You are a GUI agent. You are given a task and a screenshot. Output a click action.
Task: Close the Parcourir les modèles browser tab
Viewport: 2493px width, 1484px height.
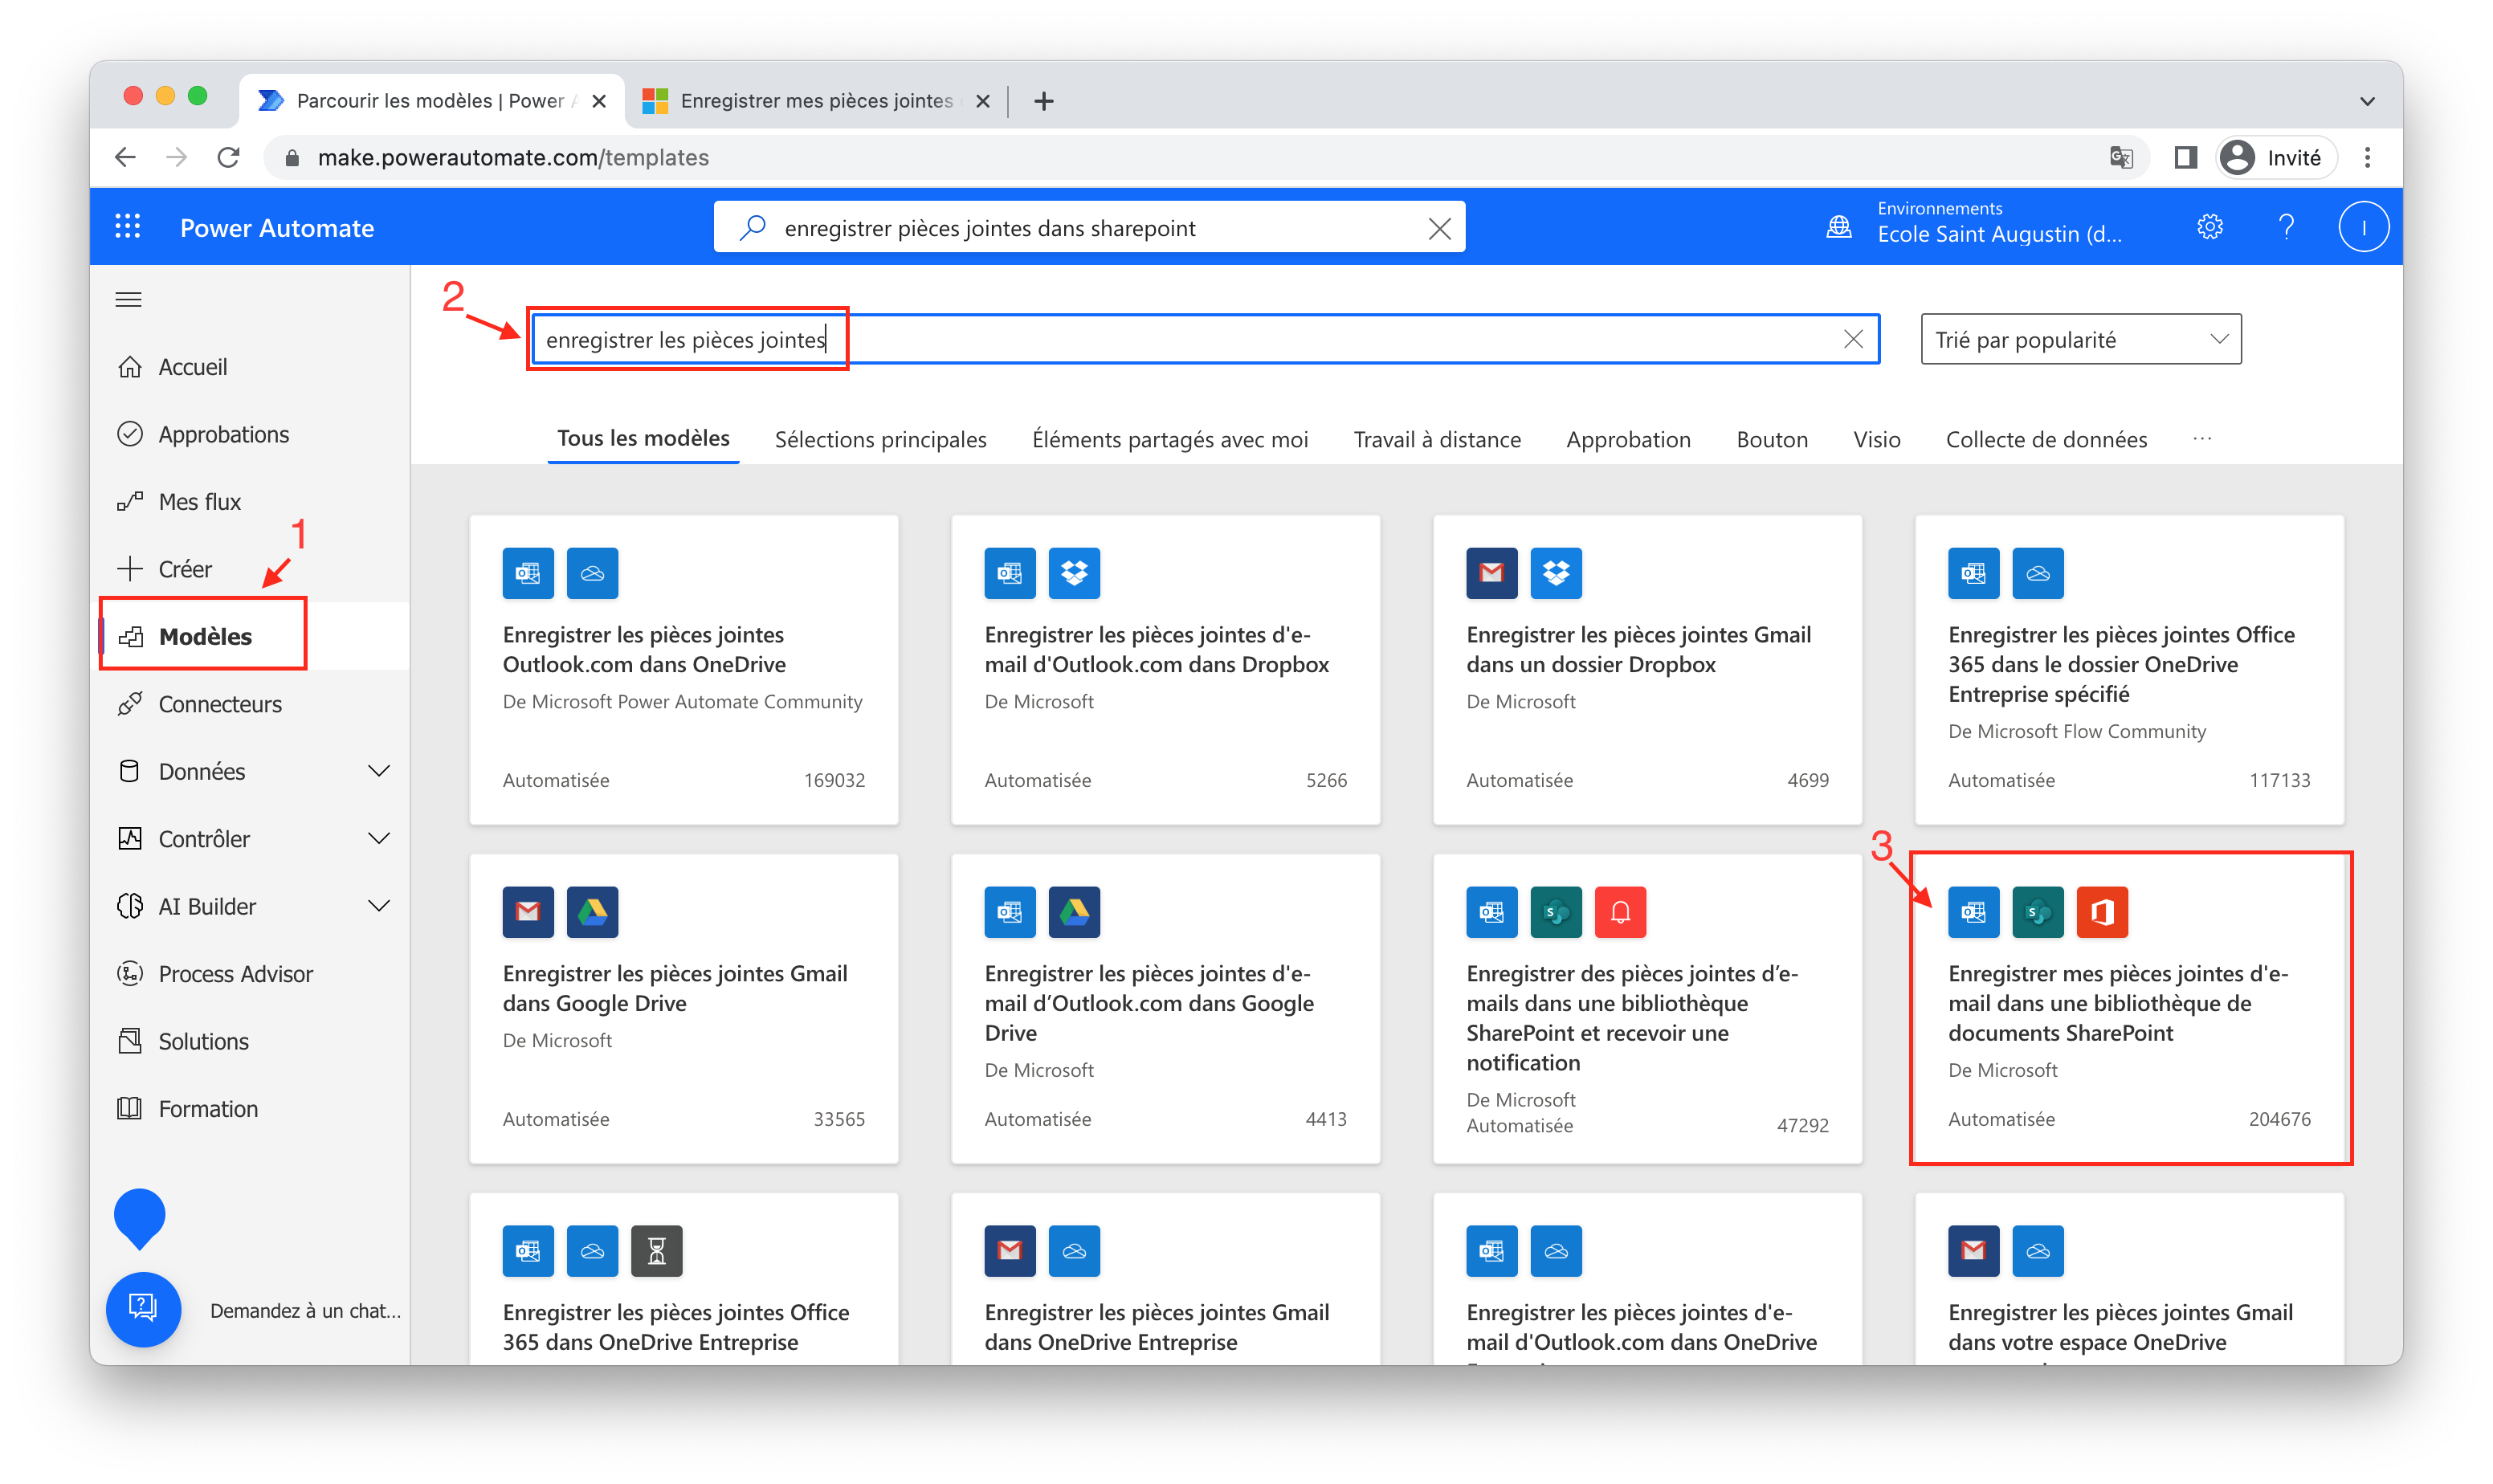pyautogui.click(x=598, y=101)
